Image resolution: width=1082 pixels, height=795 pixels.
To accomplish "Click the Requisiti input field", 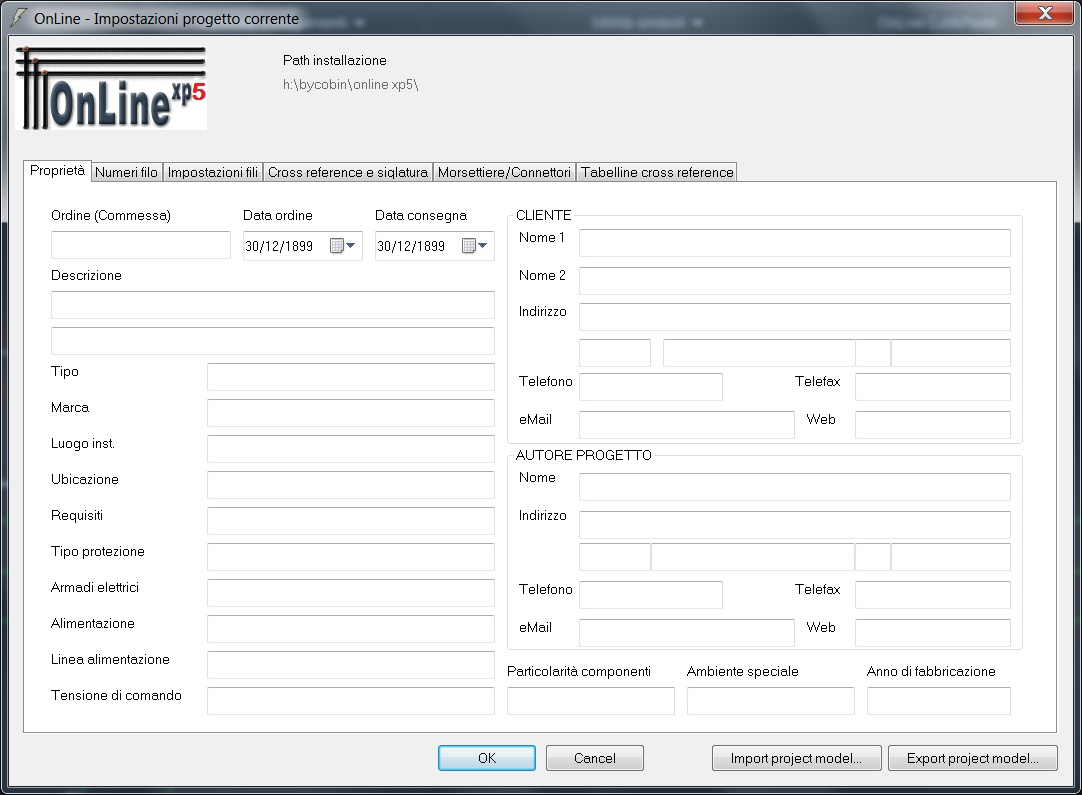I will (x=351, y=520).
